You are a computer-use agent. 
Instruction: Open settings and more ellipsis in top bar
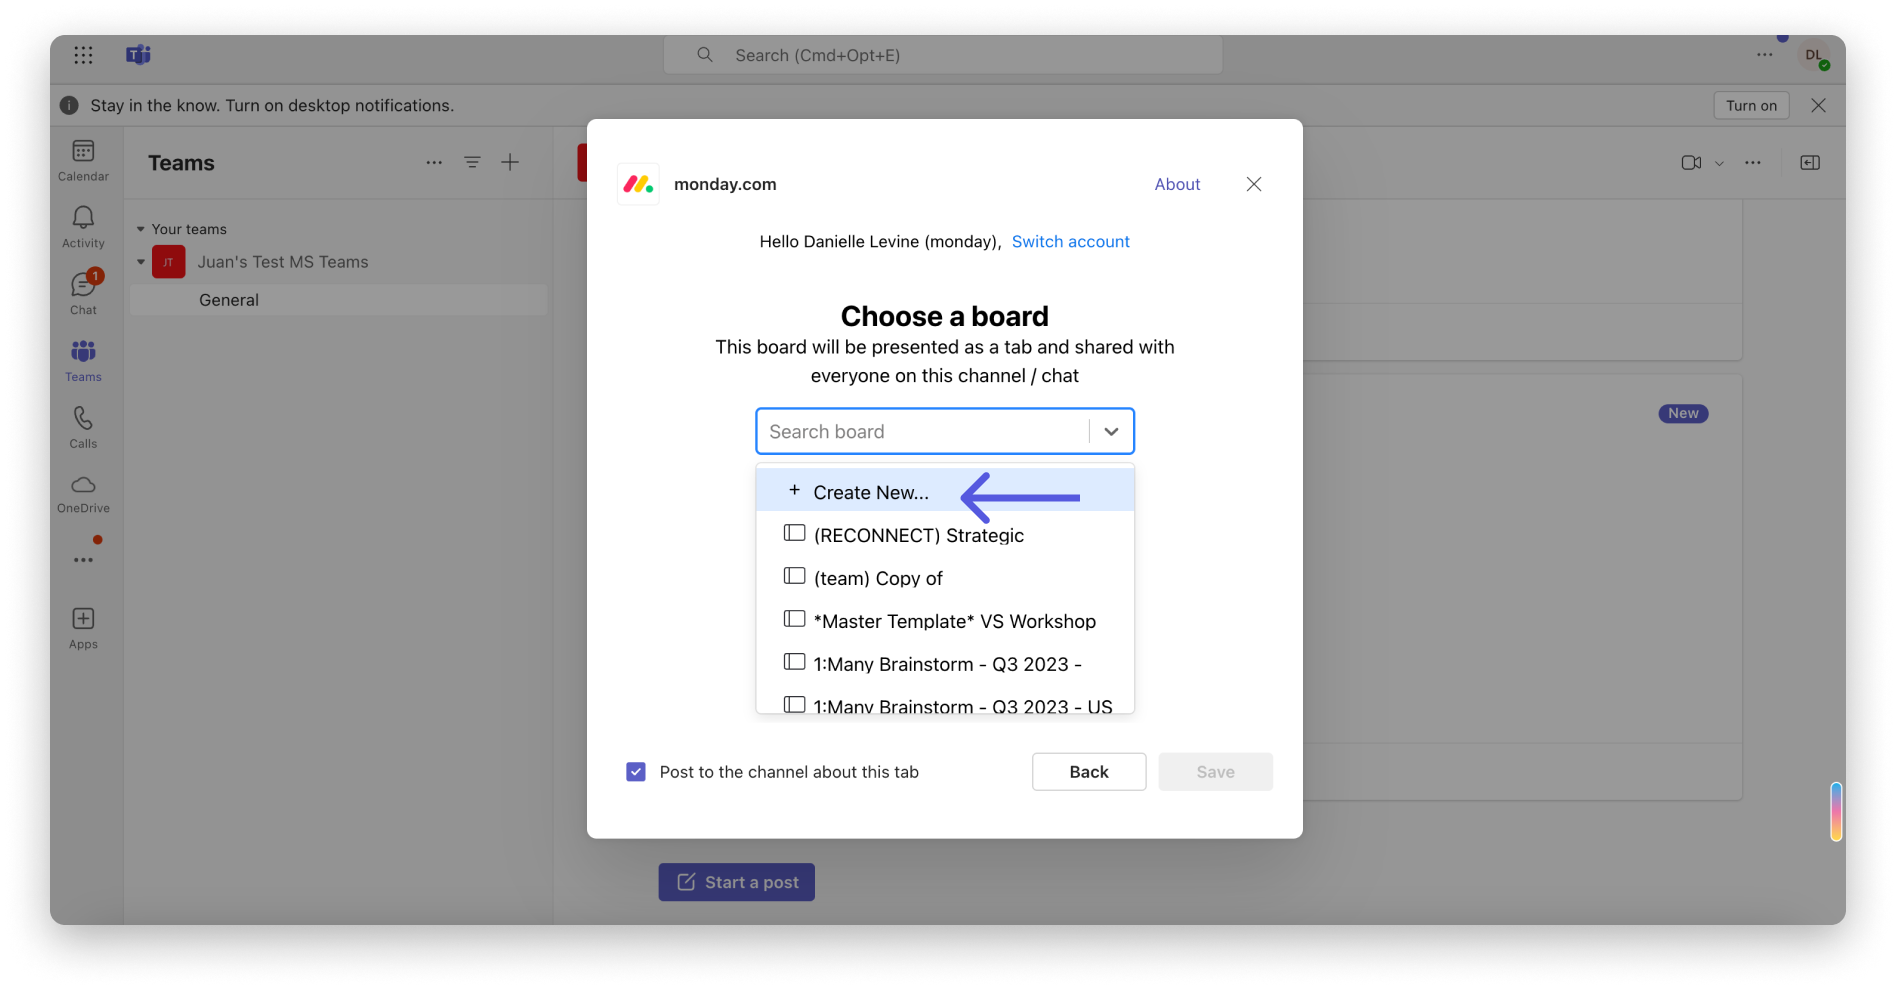click(1765, 55)
